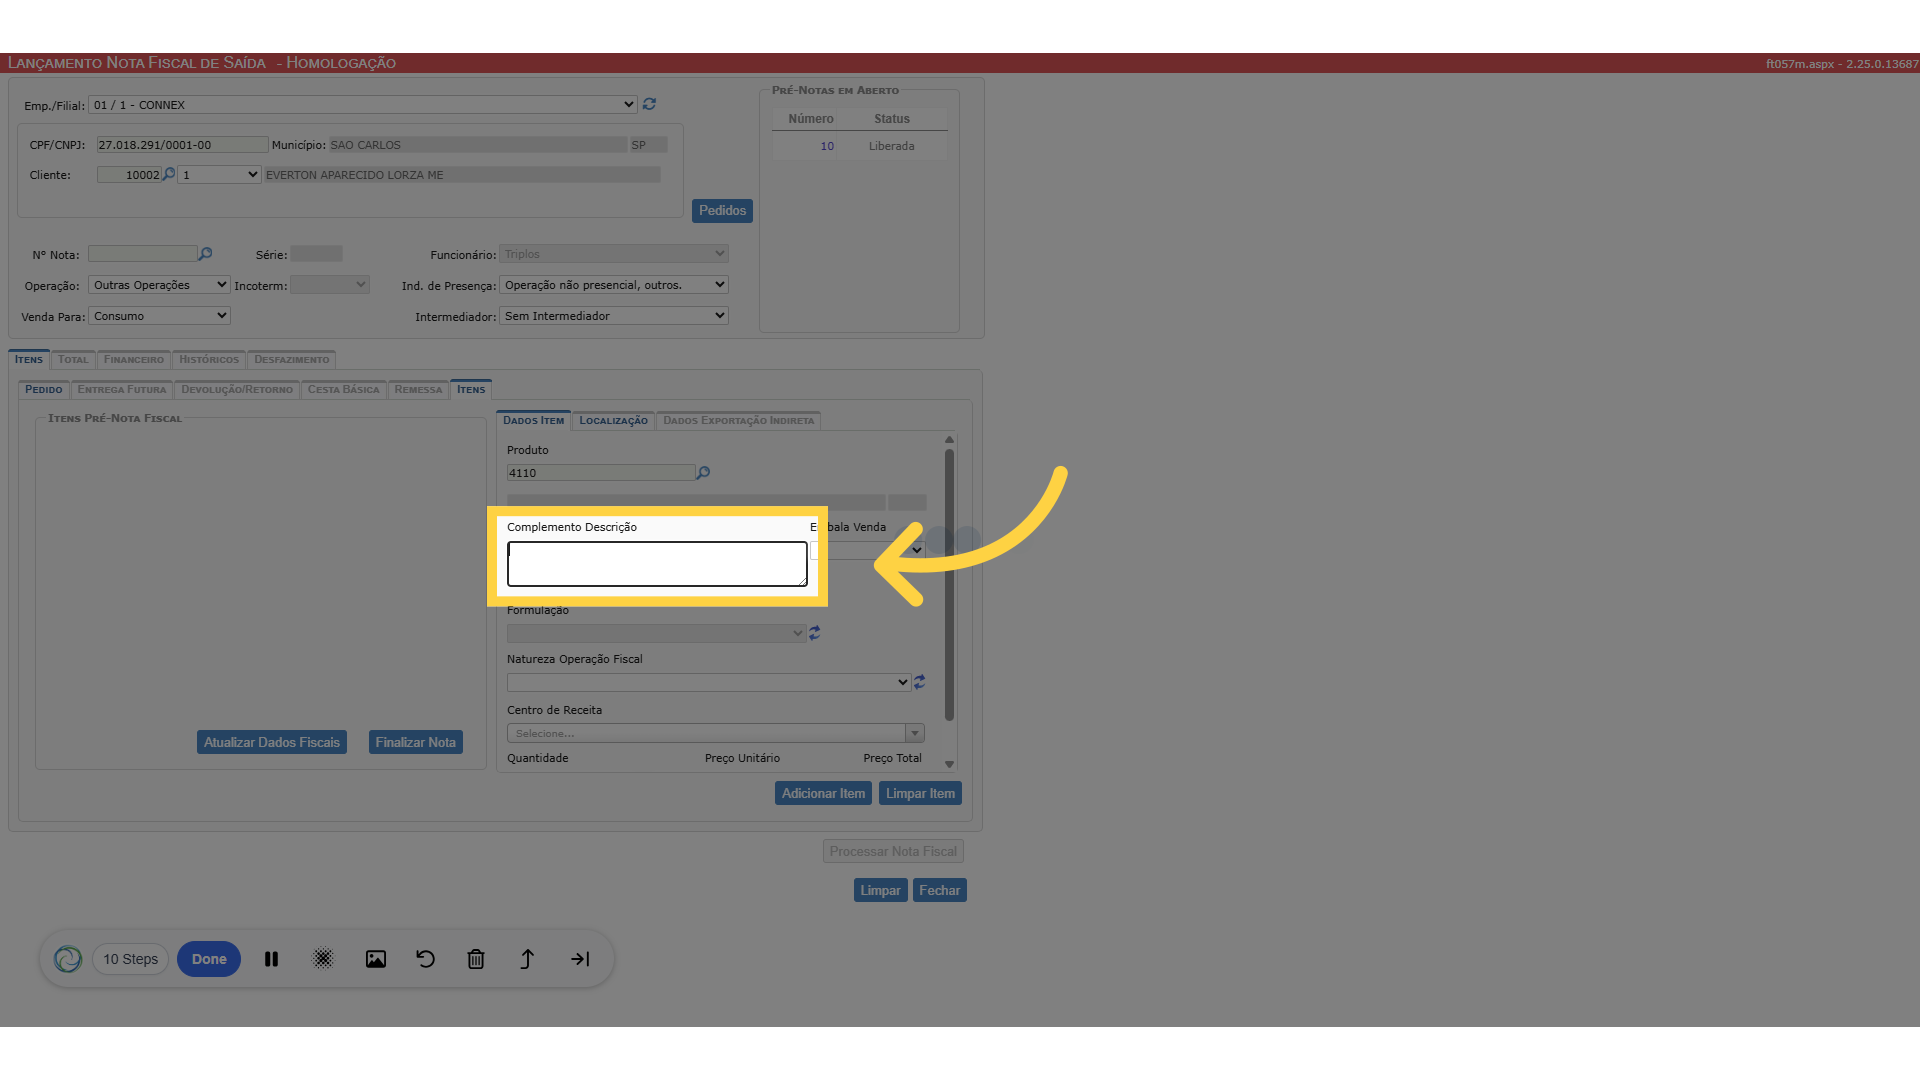Screen dimensions: 1920x1080
Task: Search Nº Nota with magnifier icon
Action: (205, 254)
